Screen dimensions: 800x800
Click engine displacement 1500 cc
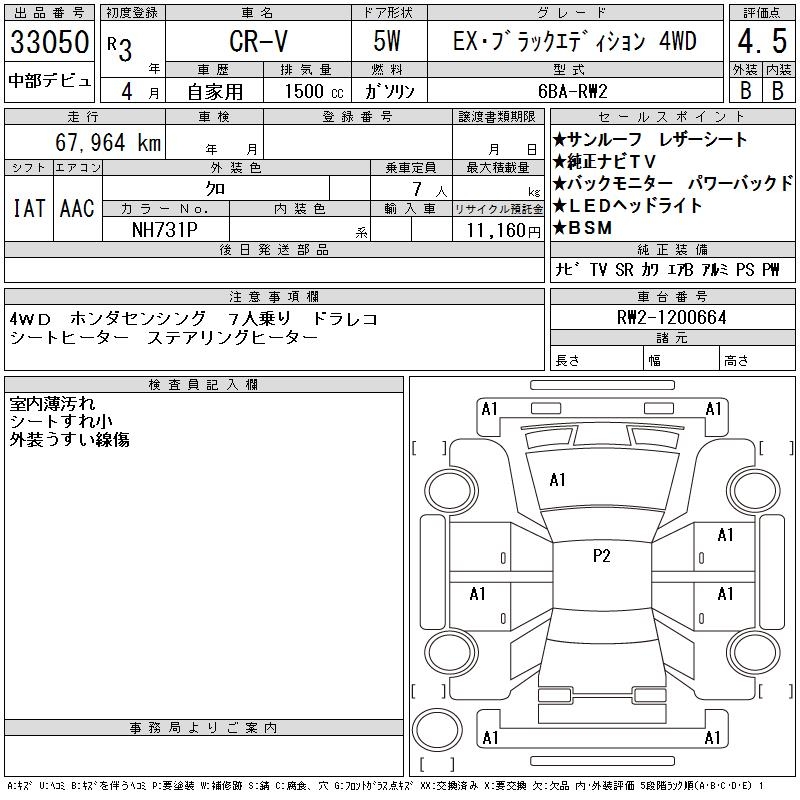click(x=314, y=92)
